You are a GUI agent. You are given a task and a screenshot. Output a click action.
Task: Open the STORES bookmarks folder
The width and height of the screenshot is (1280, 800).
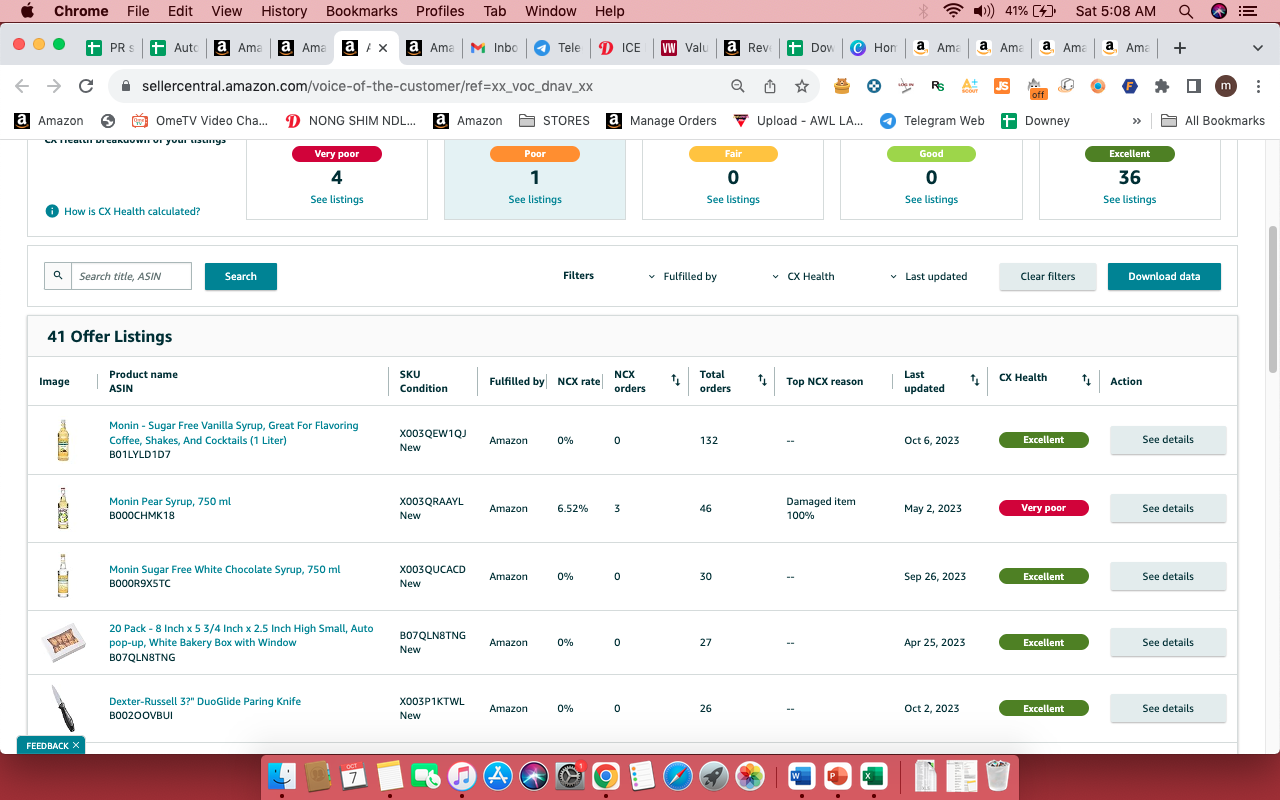click(555, 120)
